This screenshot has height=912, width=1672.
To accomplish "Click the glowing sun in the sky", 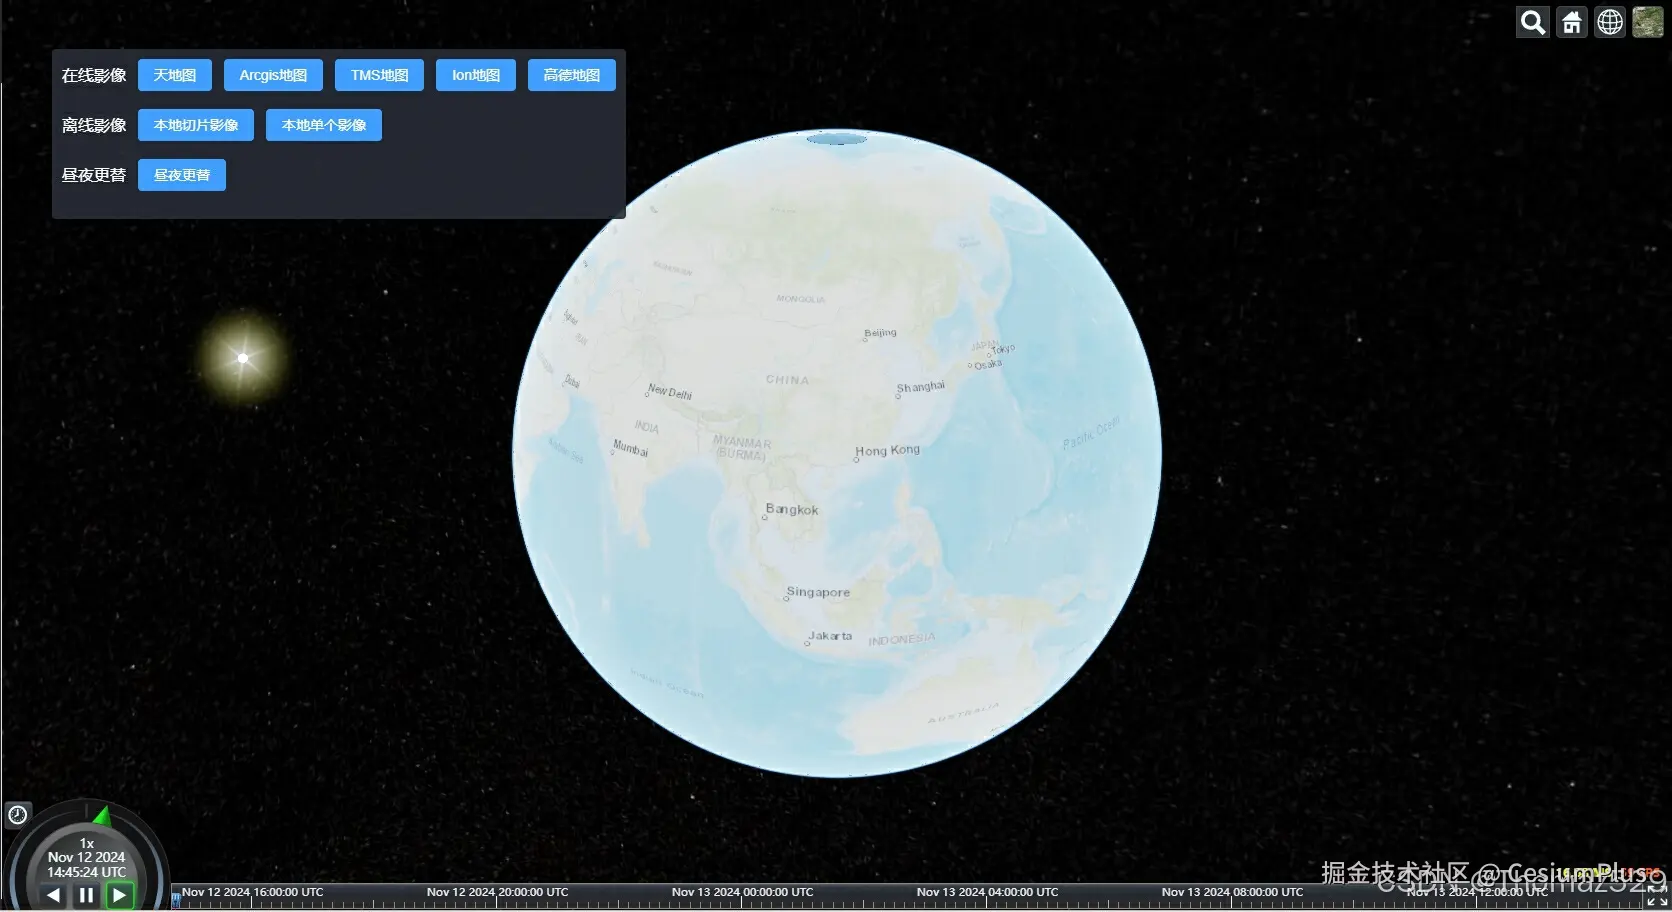I will [x=243, y=358].
